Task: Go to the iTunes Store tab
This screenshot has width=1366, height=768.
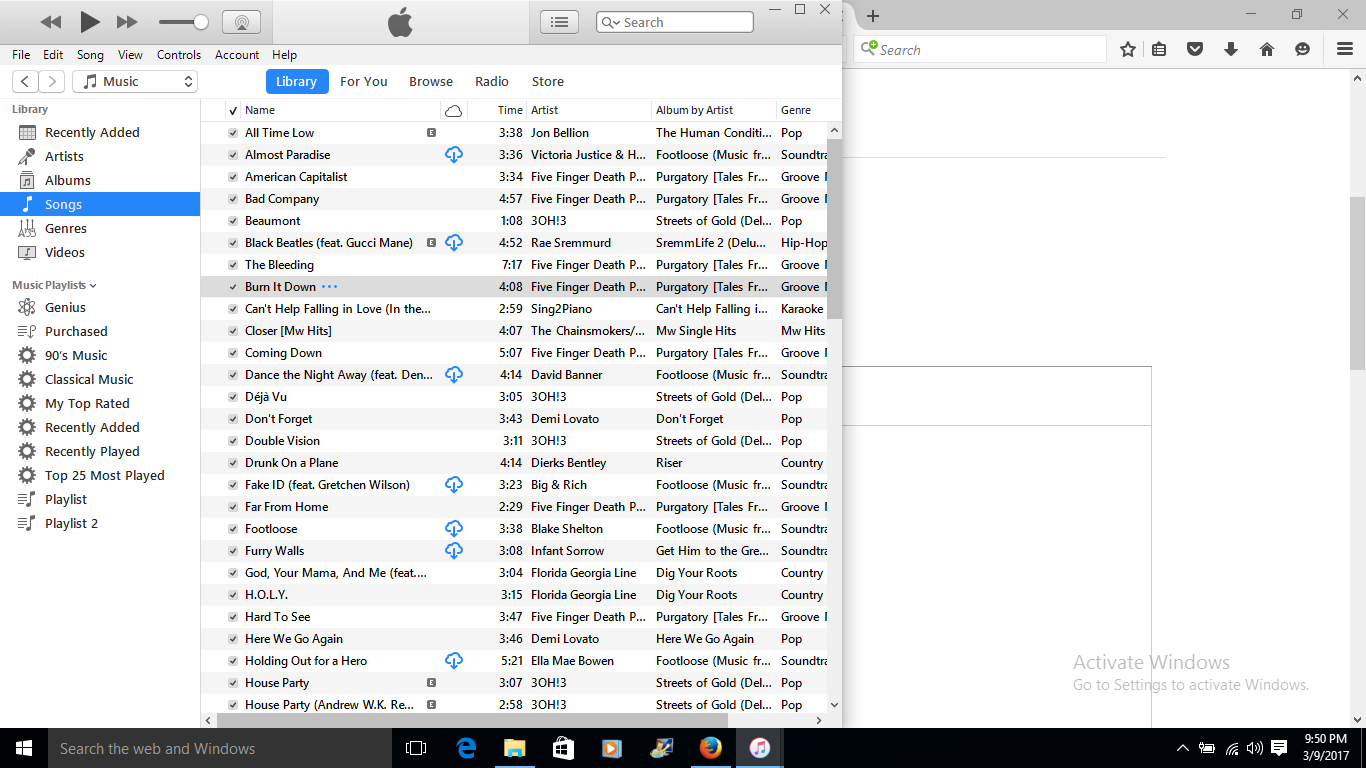Action: coord(548,82)
